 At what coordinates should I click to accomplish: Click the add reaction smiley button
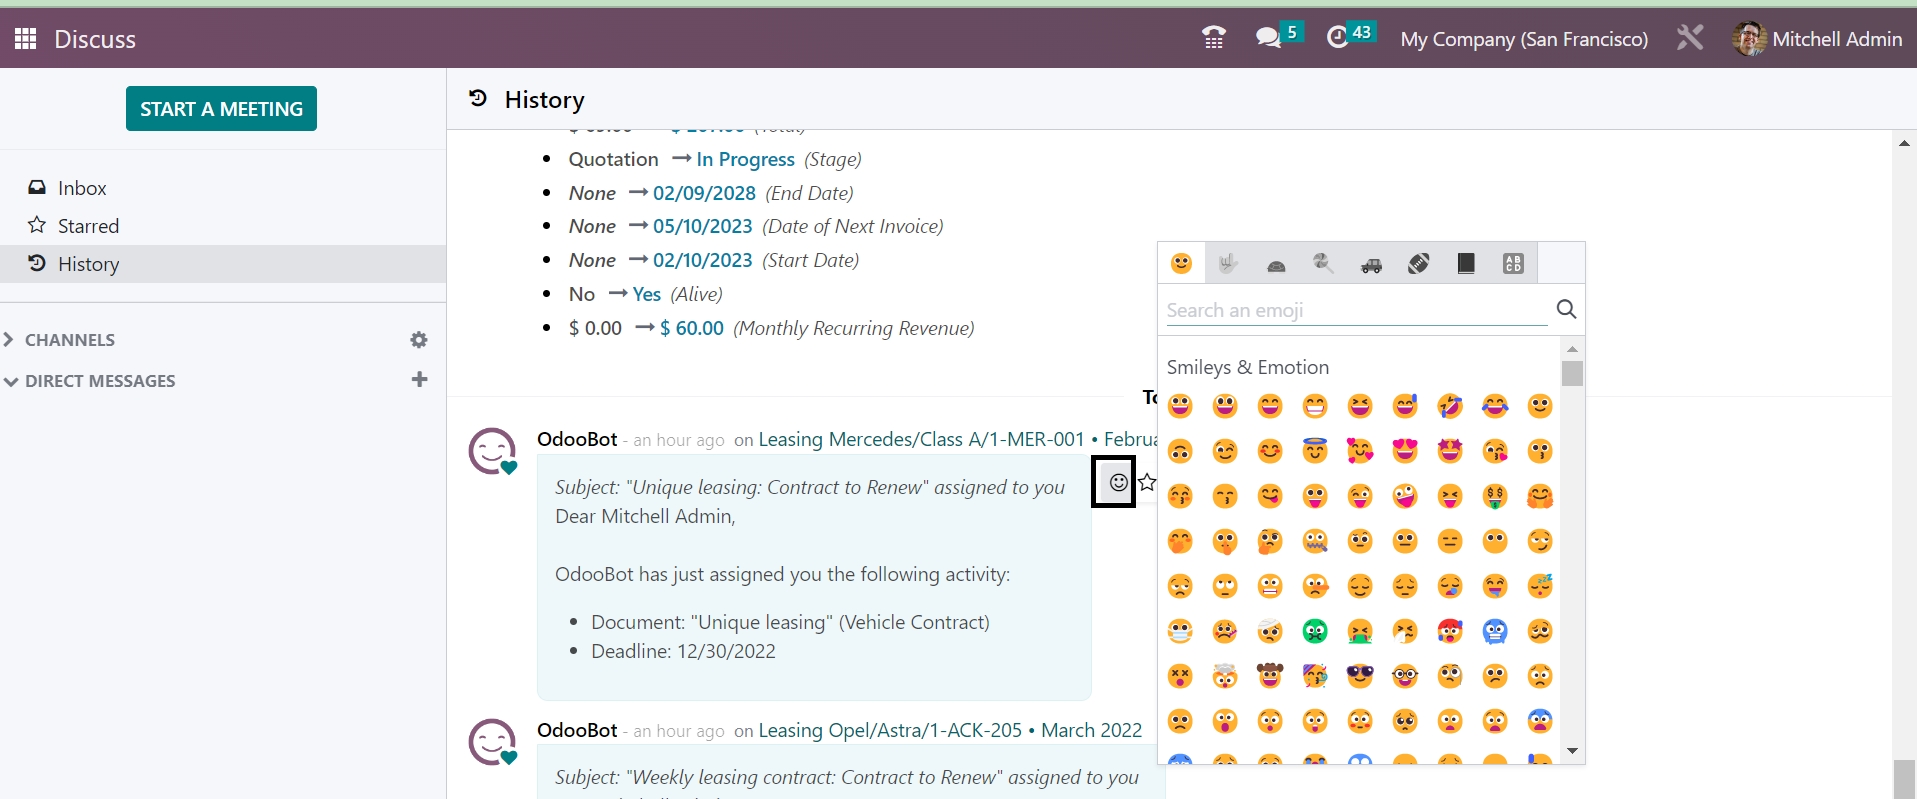click(x=1117, y=483)
